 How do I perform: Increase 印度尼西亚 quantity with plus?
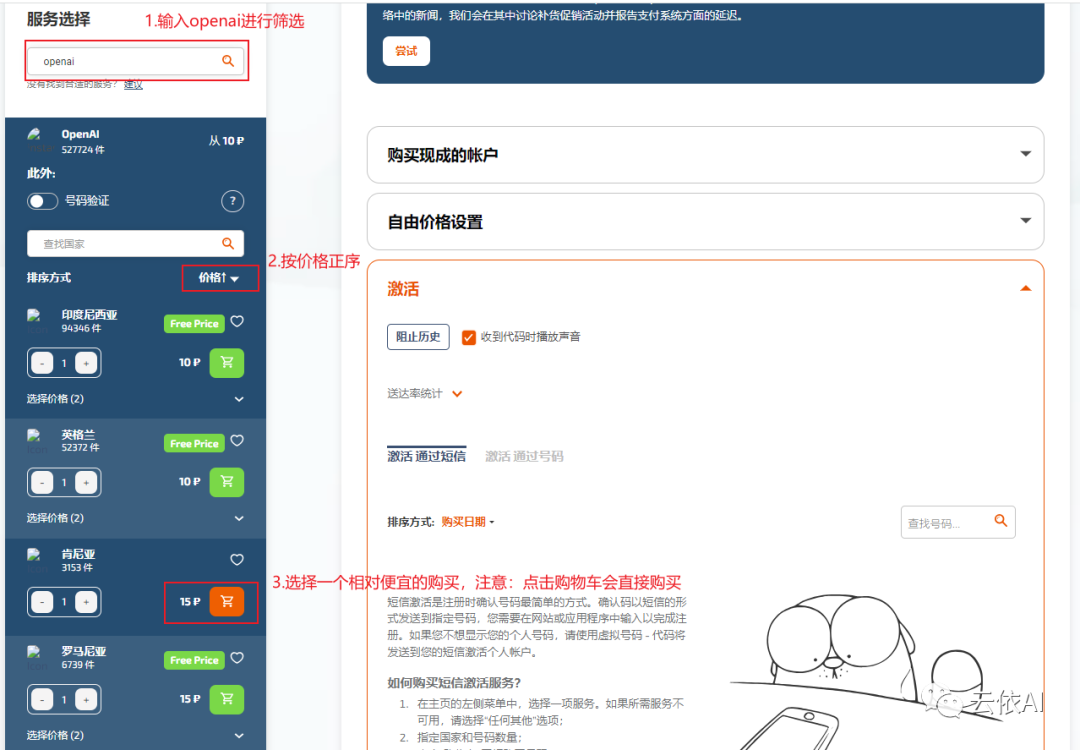coord(86,363)
